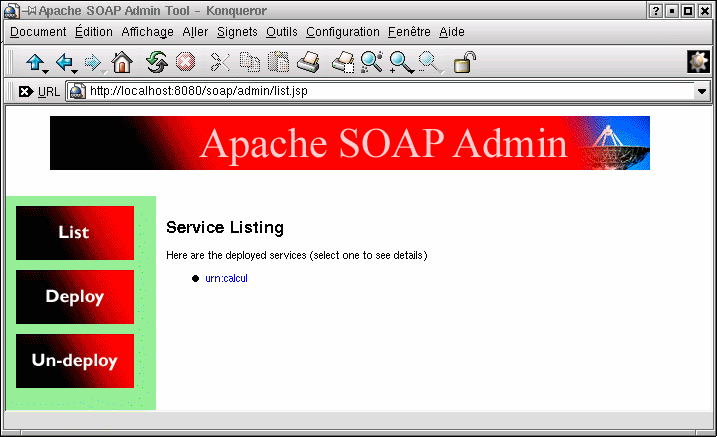
Task: Click the page favicon in the URL bar
Action: [78, 91]
